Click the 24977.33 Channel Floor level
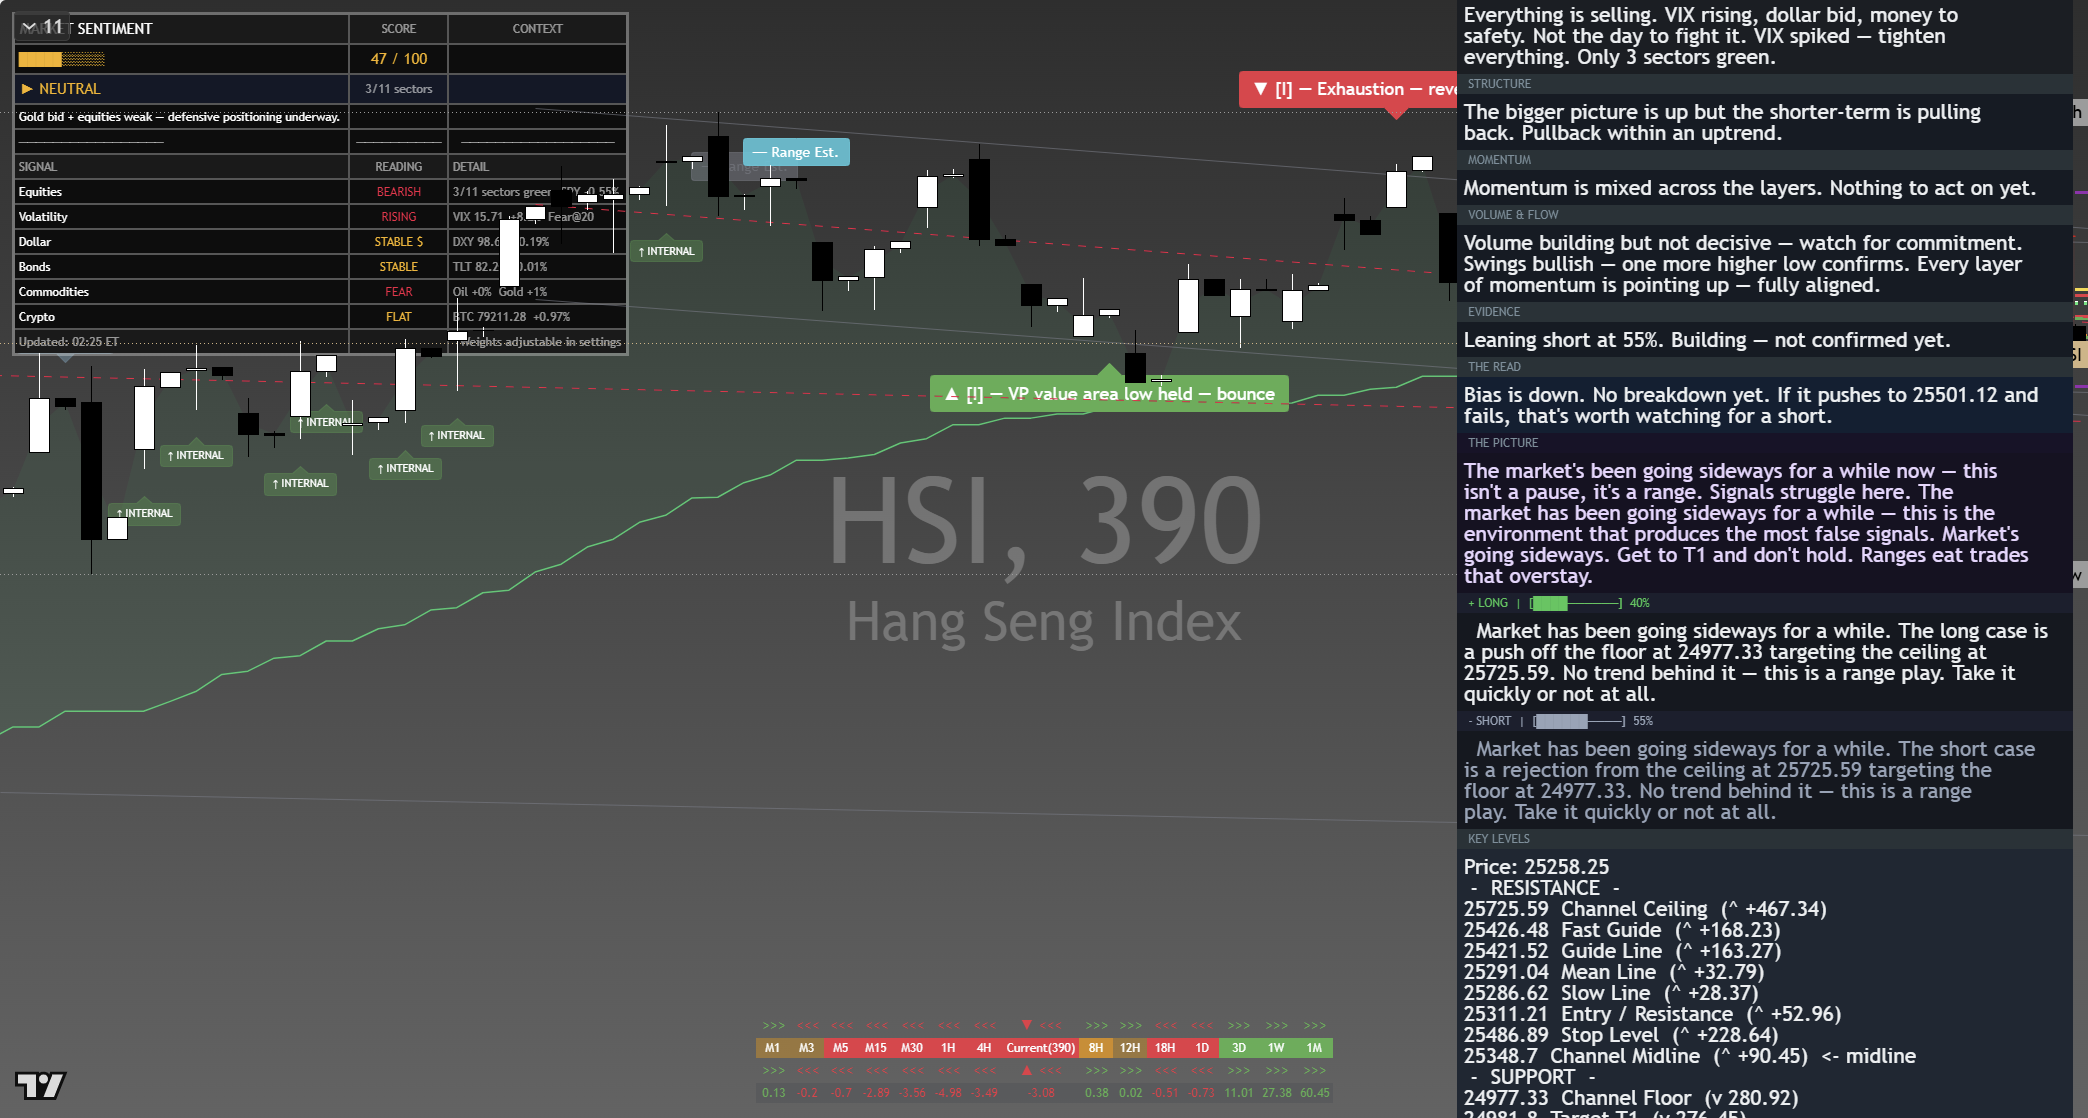Image resolution: width=2088 pixels, height=1118 pixels. coord(1631,1098)
